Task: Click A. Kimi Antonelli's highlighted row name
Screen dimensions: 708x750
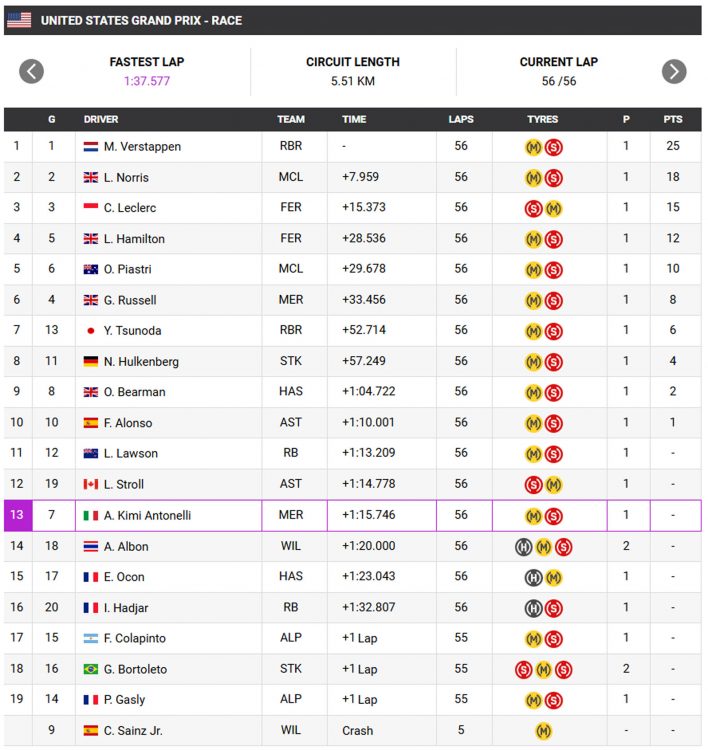Action: click(x=147, y=516)
